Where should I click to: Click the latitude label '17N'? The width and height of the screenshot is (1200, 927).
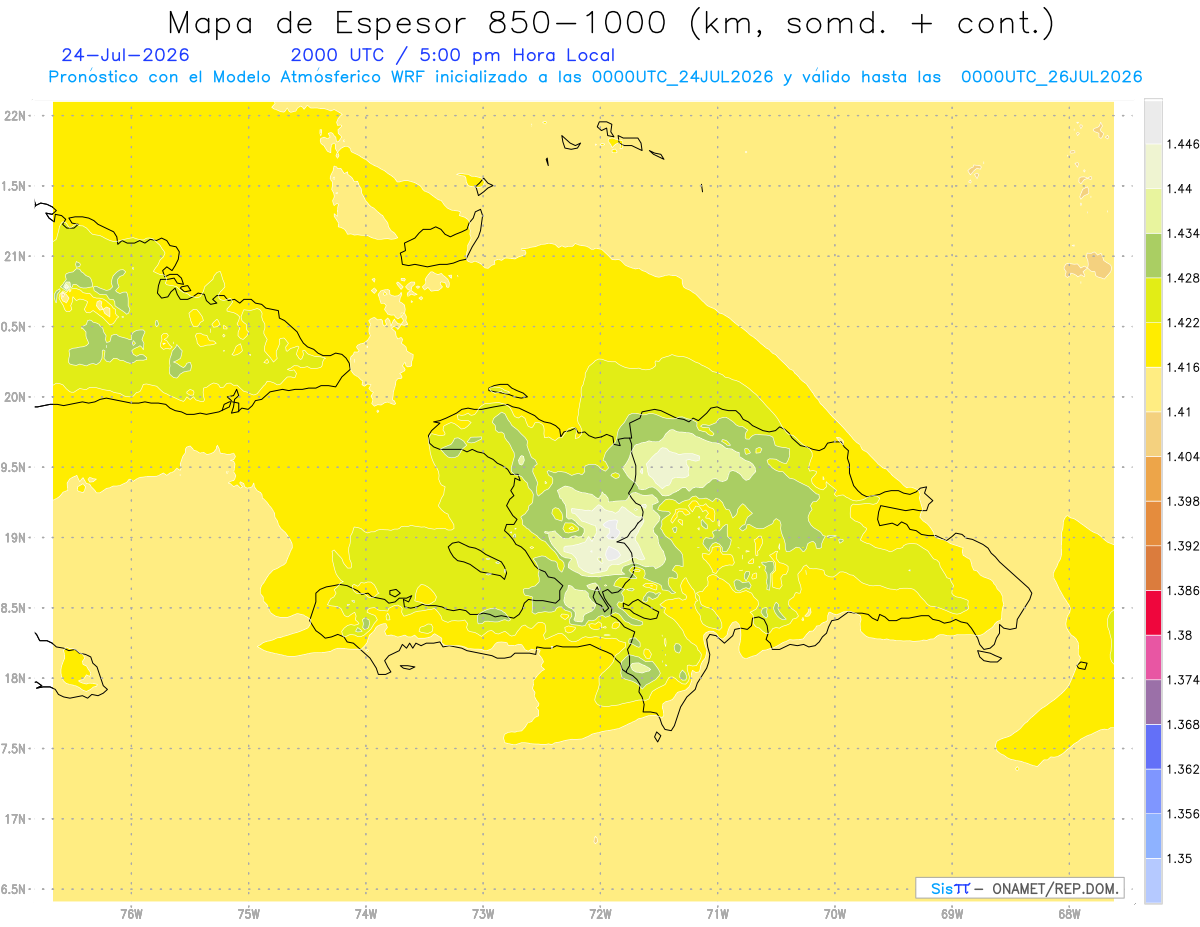pyautogui.click(x=15, y=819)
